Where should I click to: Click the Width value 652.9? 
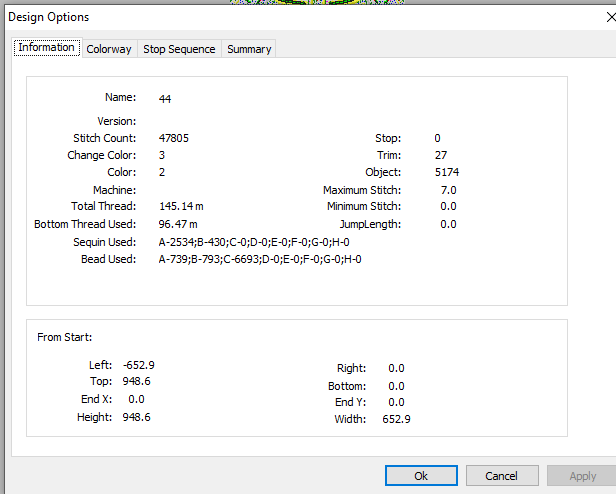click(x=396, y=419)
